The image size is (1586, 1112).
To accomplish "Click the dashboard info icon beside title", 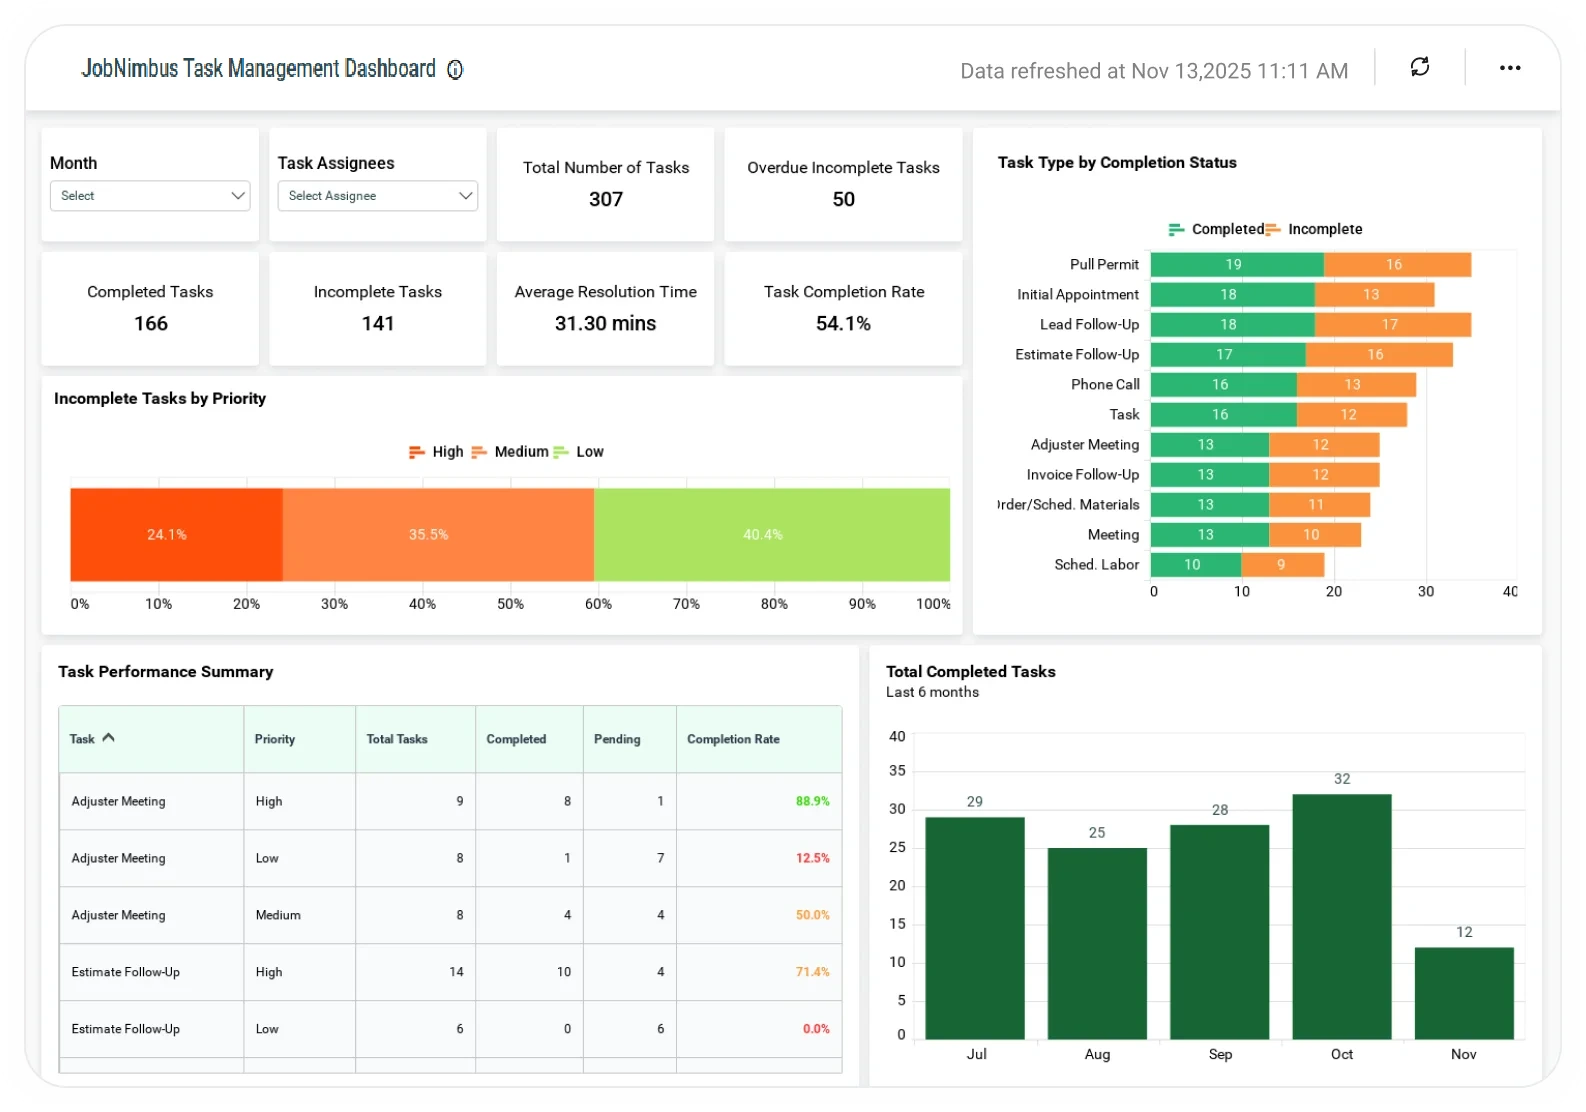I will 455,69.
